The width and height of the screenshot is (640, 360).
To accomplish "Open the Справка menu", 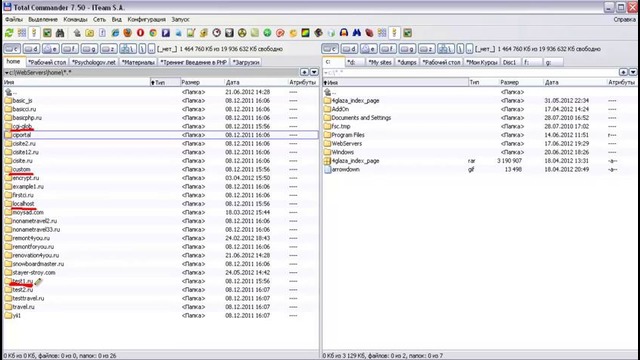I will tap(624, 19).
